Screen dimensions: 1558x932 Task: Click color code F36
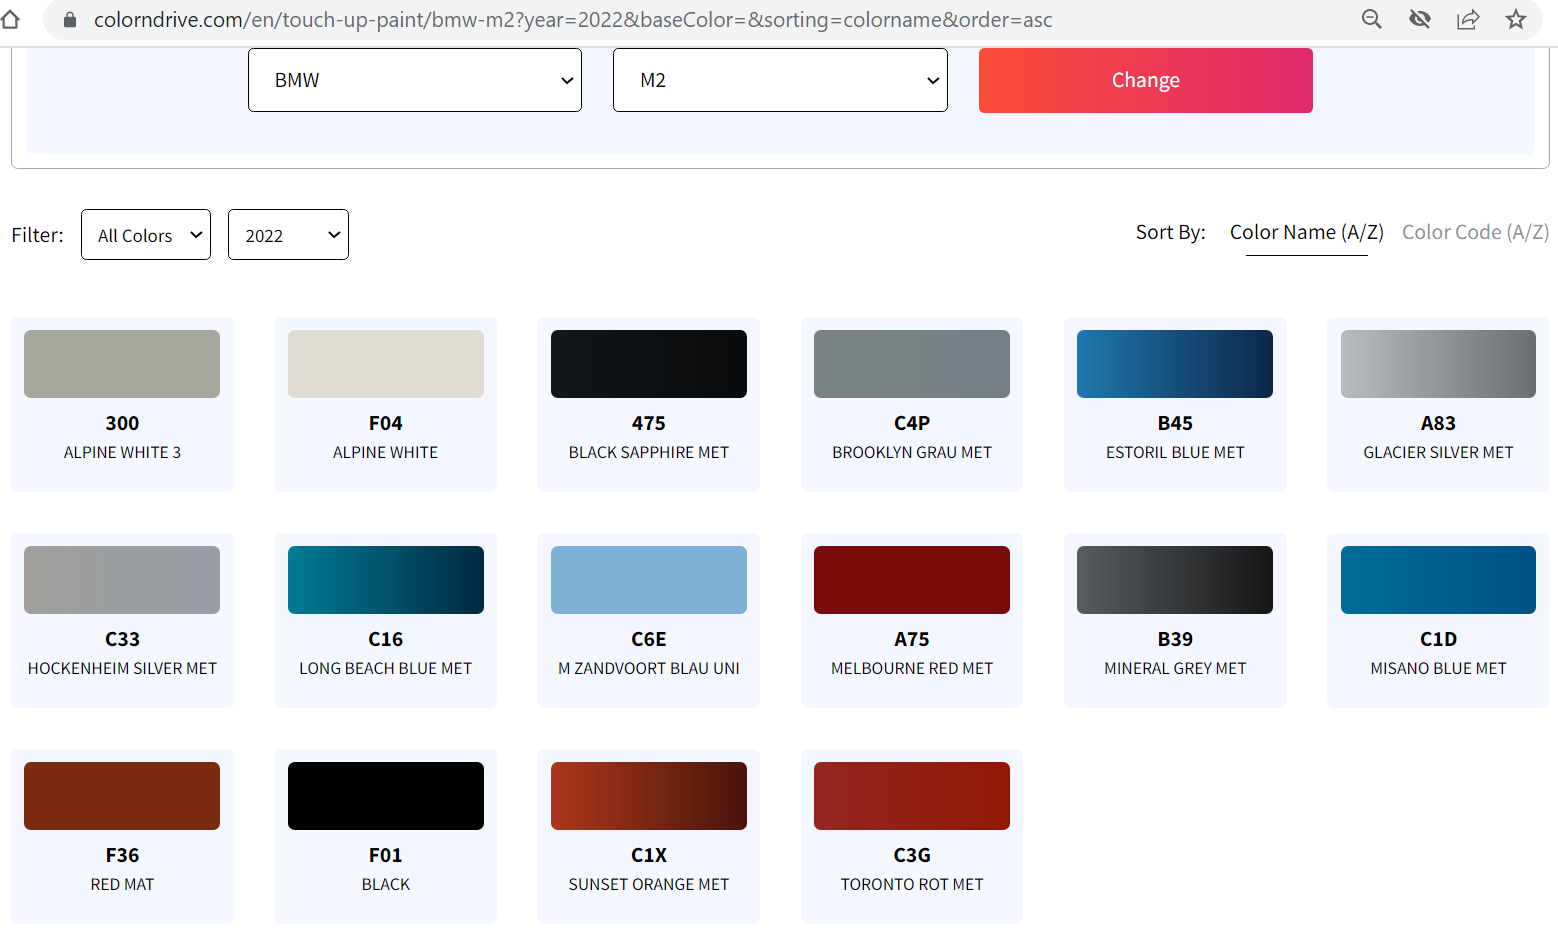pos(122,855)
